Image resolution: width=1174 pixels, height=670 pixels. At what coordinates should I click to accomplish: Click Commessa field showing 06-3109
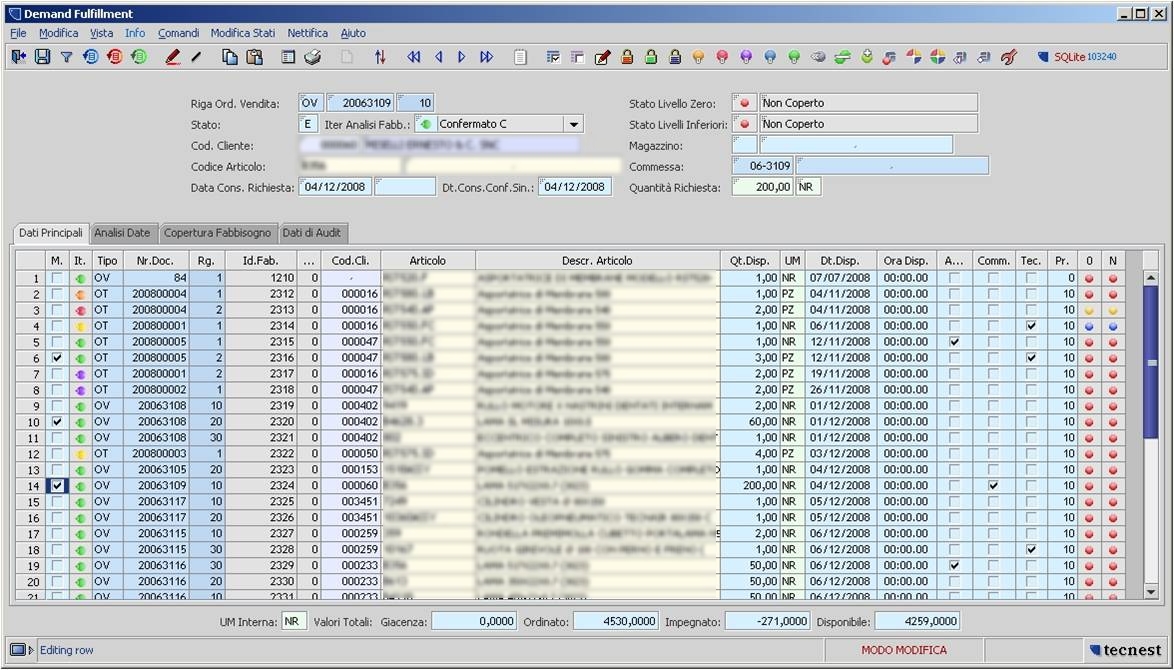[762, 166]
